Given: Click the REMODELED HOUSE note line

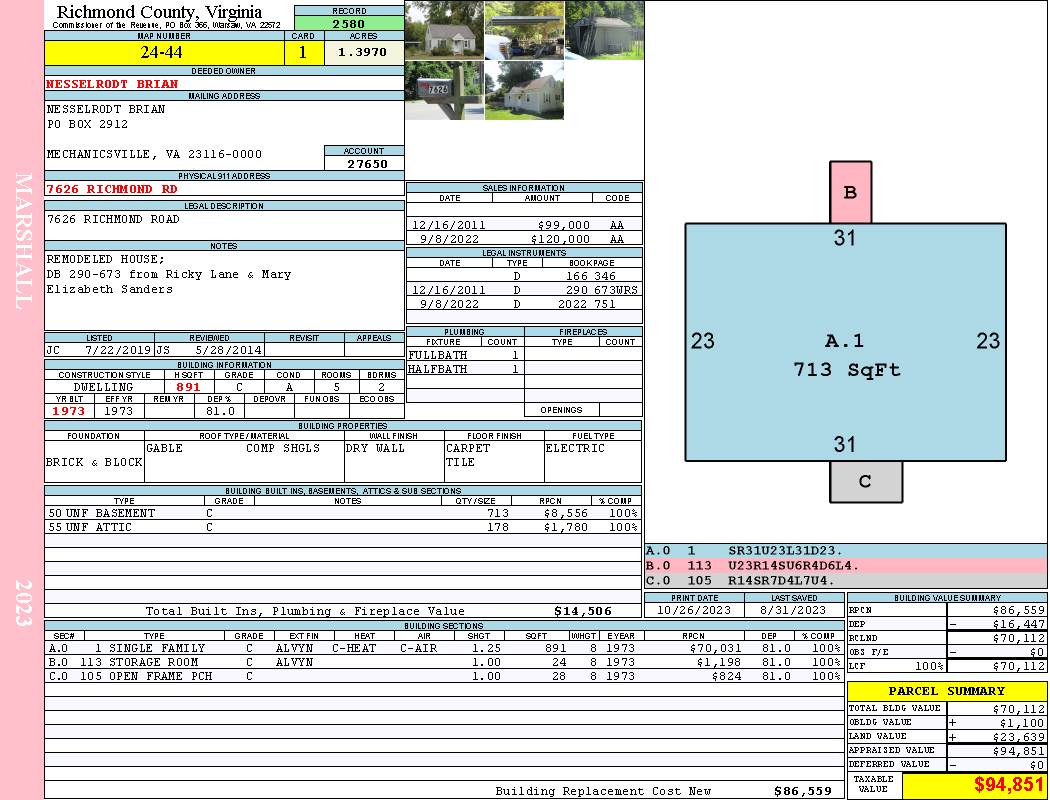Looking at the screenshot, I should point(105,259).
